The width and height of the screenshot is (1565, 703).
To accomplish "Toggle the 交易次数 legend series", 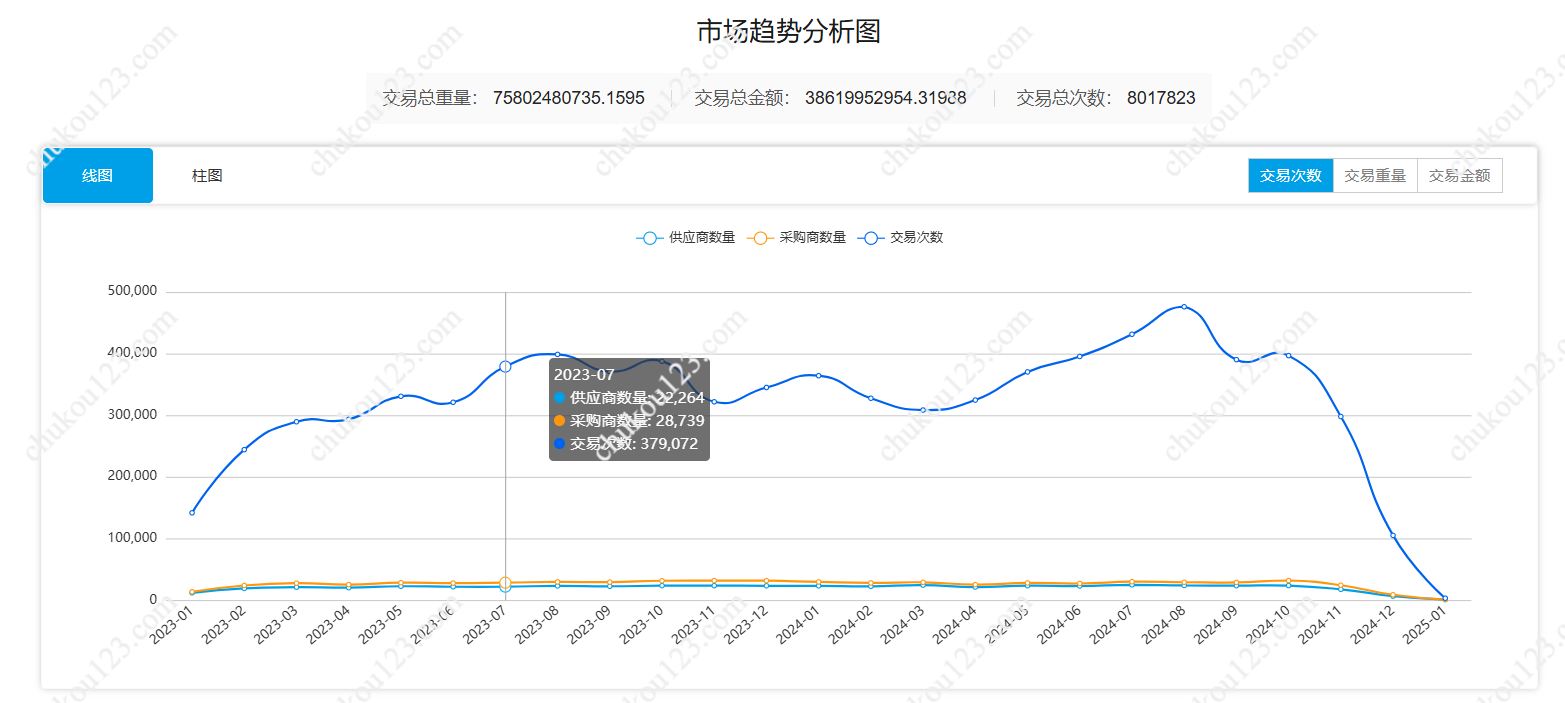I will [x=901, y=238].
